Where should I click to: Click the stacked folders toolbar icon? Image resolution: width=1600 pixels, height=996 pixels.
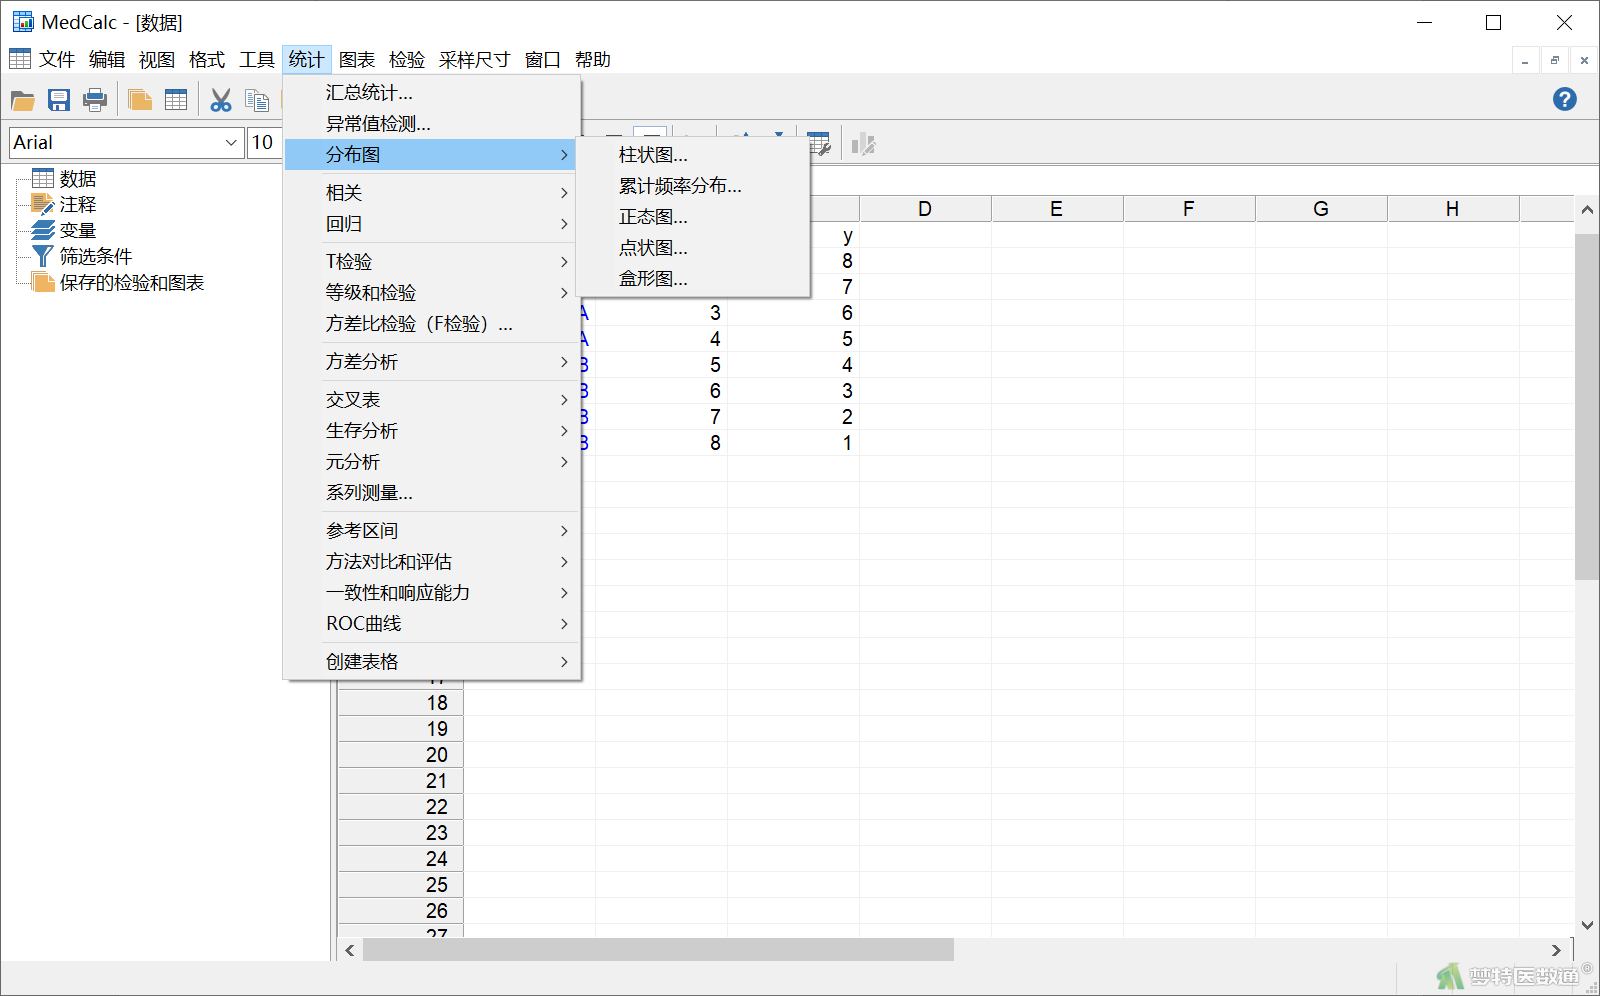click(140, 100)
